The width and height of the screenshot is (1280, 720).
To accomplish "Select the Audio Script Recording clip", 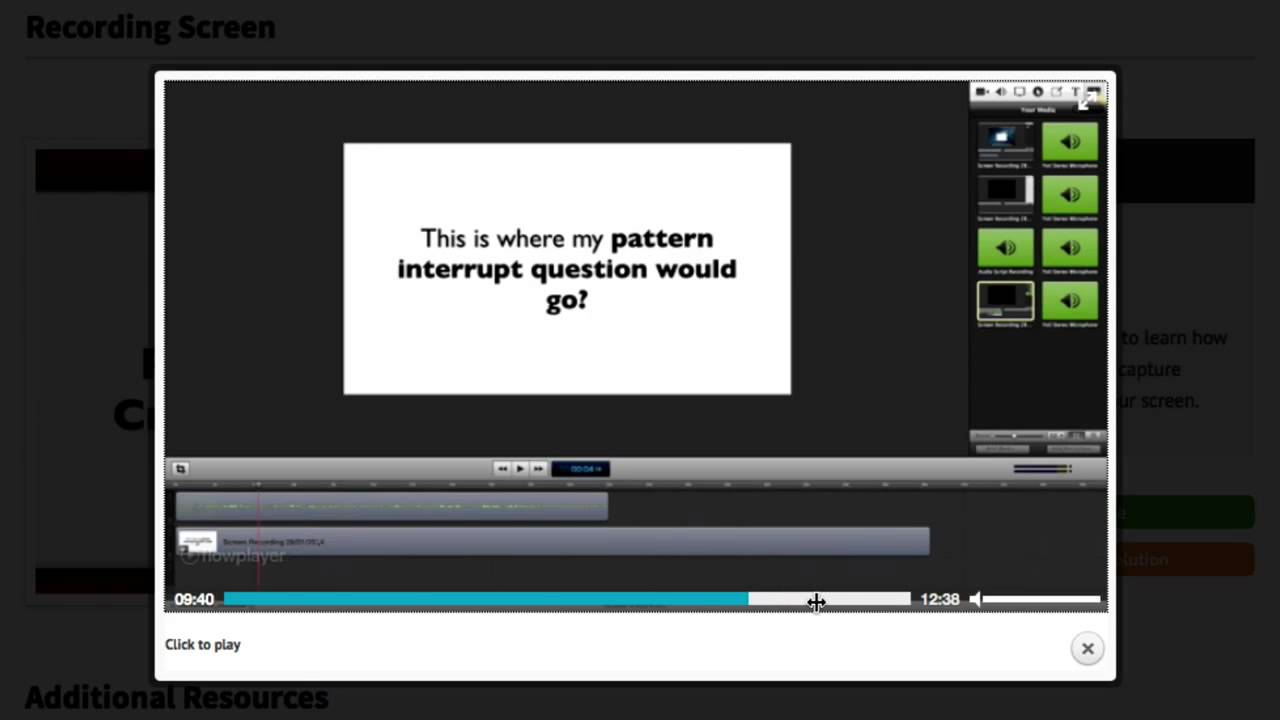I will pyautogui.click(x=1005, y=247).
